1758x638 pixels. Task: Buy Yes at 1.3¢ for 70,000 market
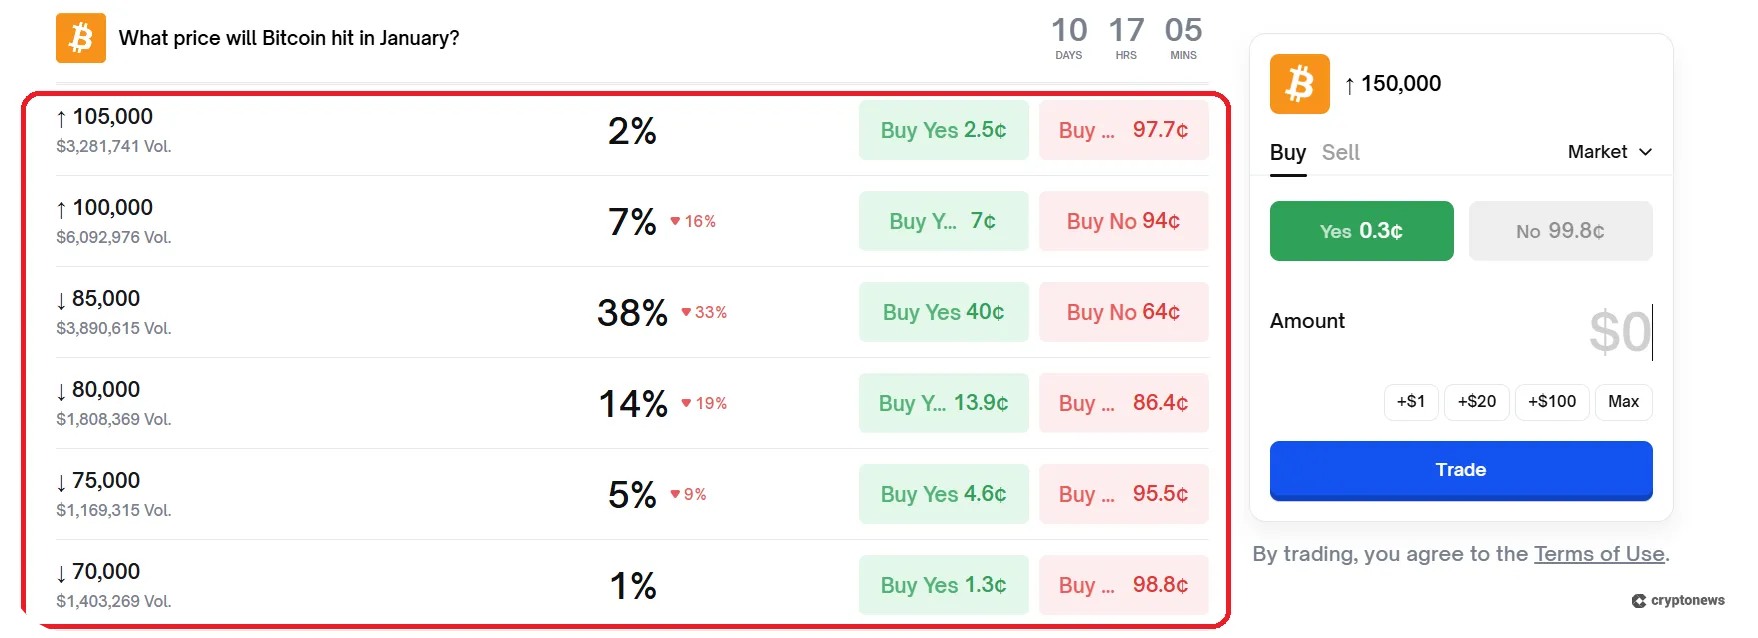943,585
